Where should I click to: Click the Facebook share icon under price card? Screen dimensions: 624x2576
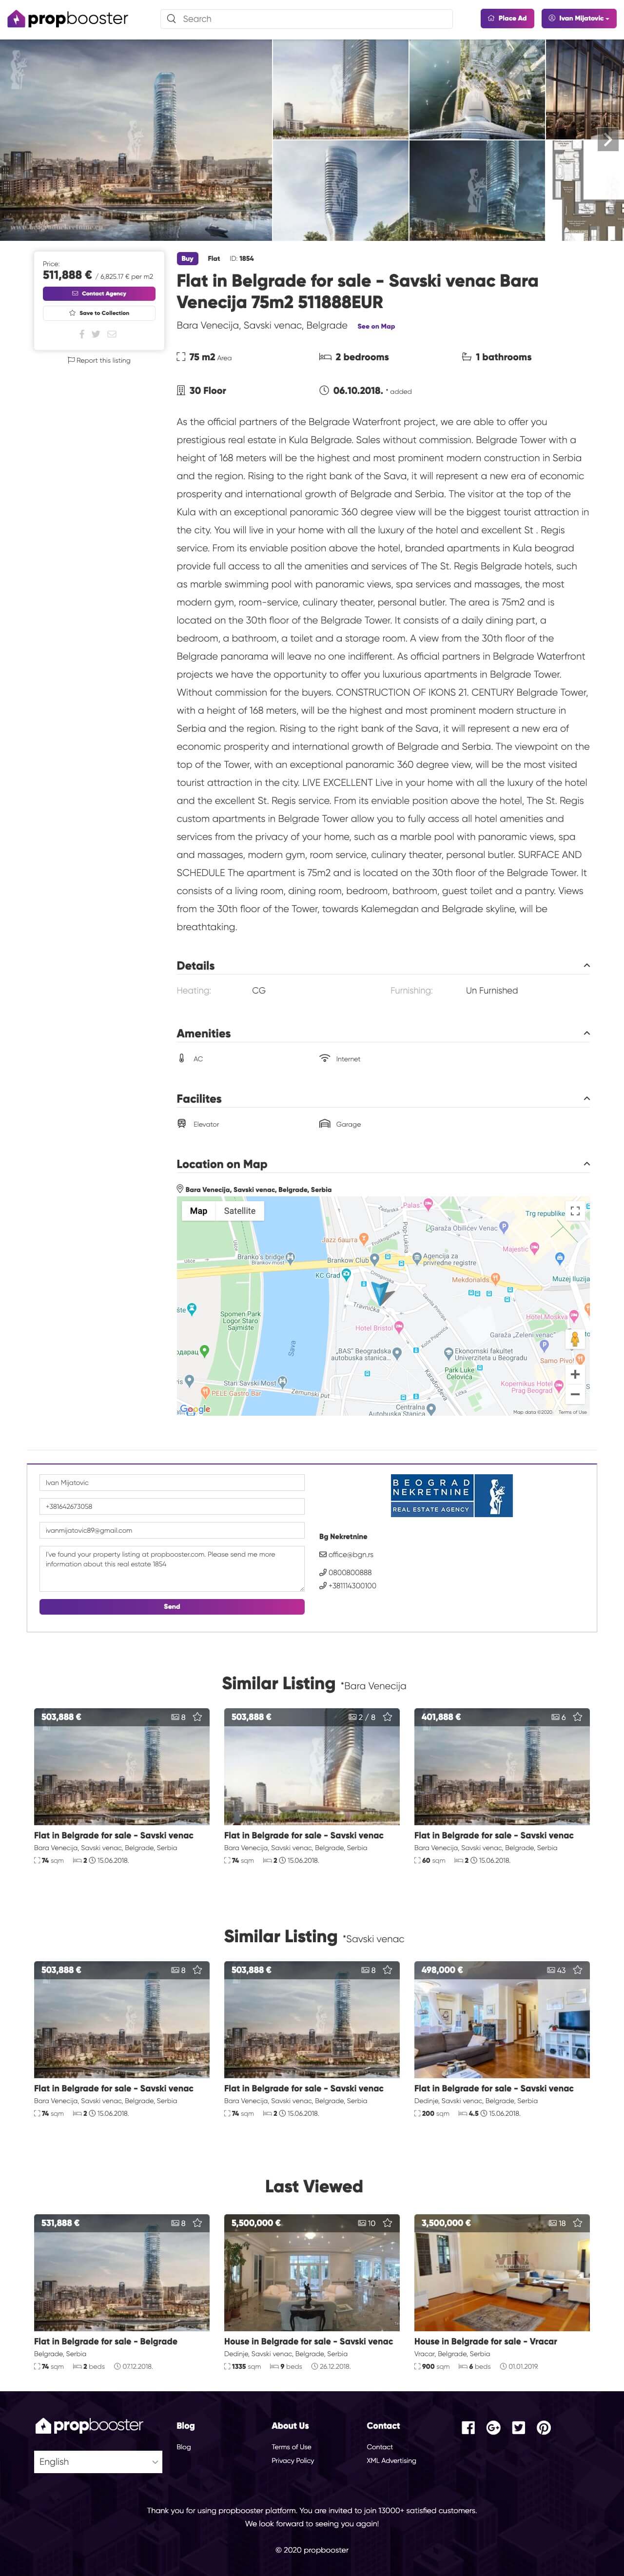tap(82, 334)
